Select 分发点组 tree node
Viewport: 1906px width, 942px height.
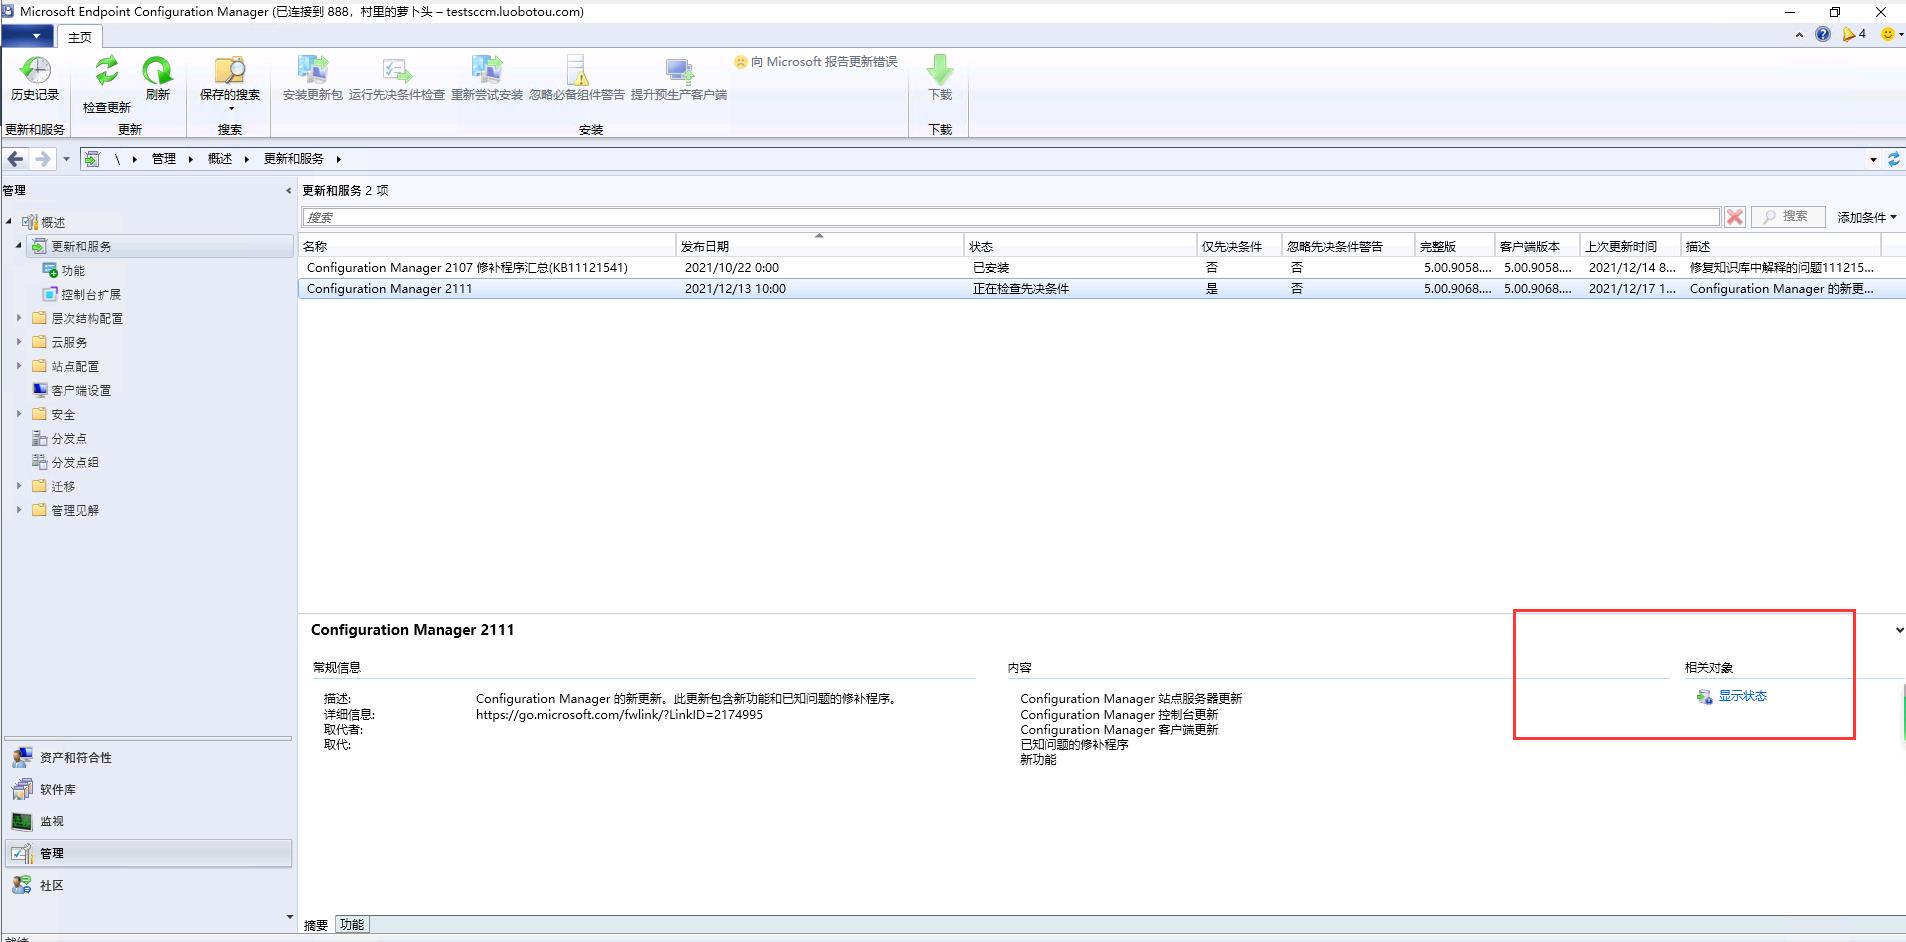75,462
